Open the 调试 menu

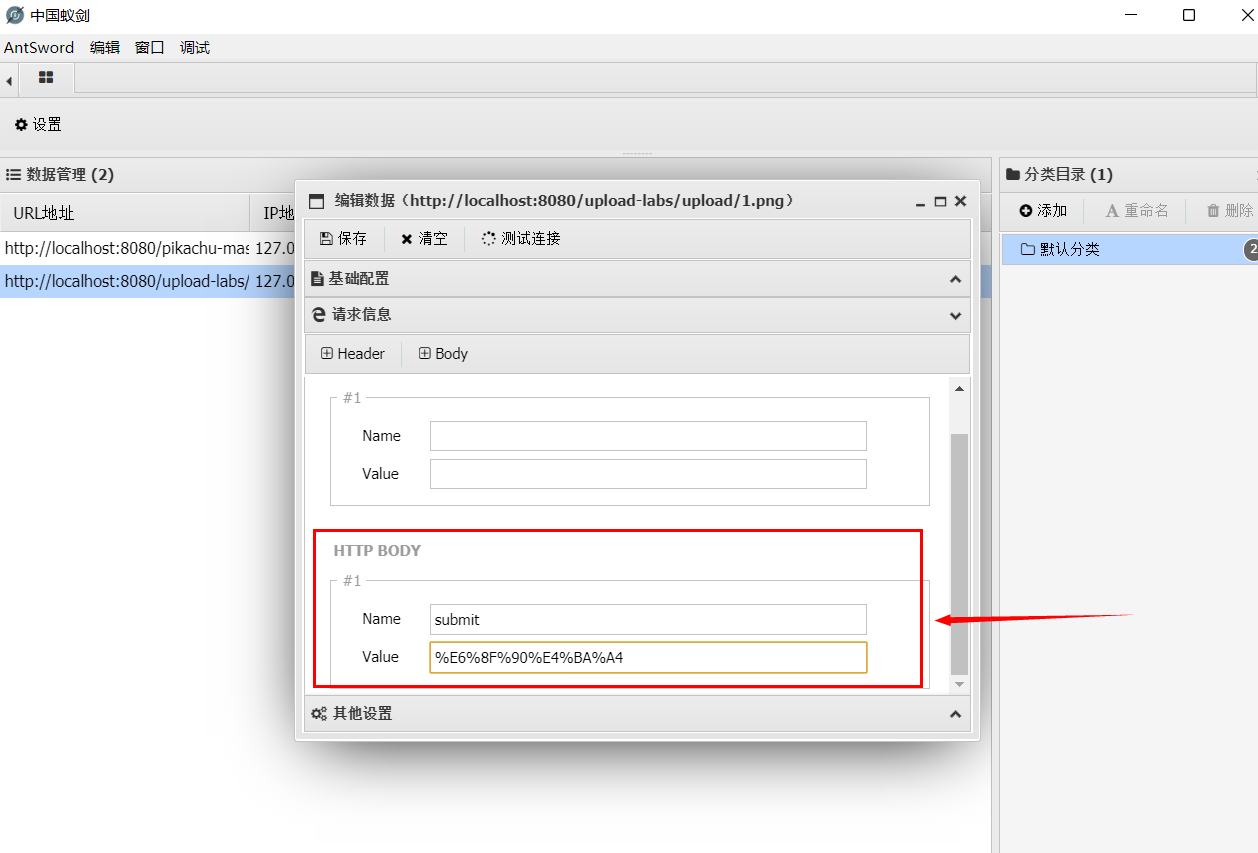point(194,48)
